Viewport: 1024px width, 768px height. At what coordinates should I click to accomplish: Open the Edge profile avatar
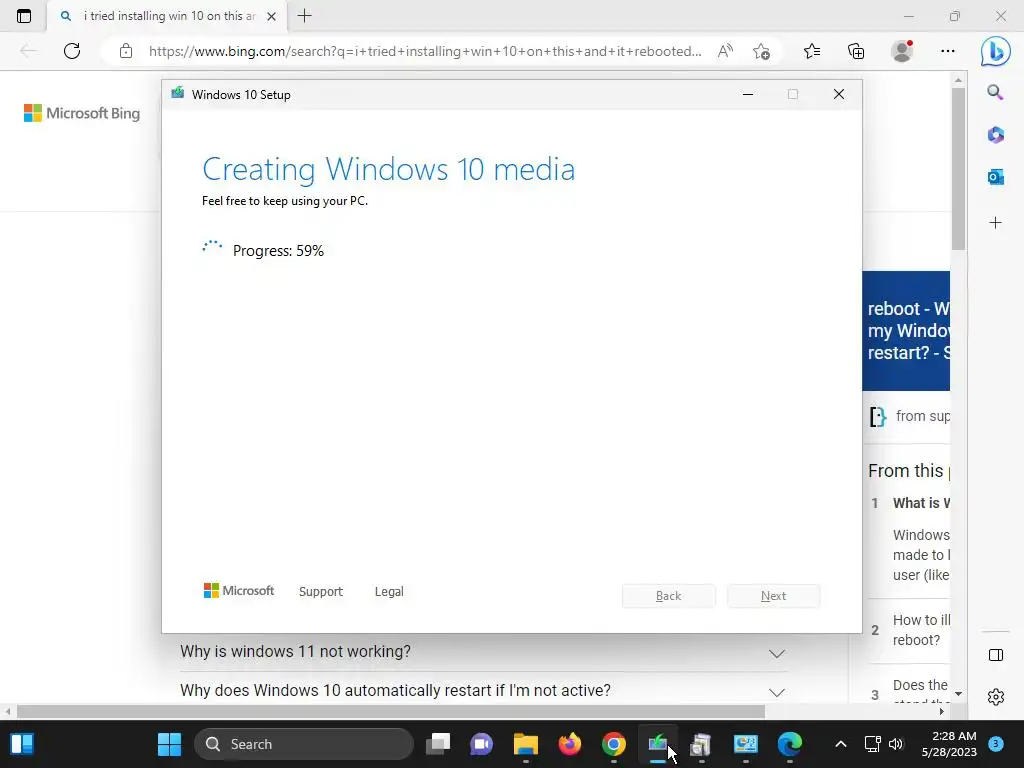coord(902,51)
